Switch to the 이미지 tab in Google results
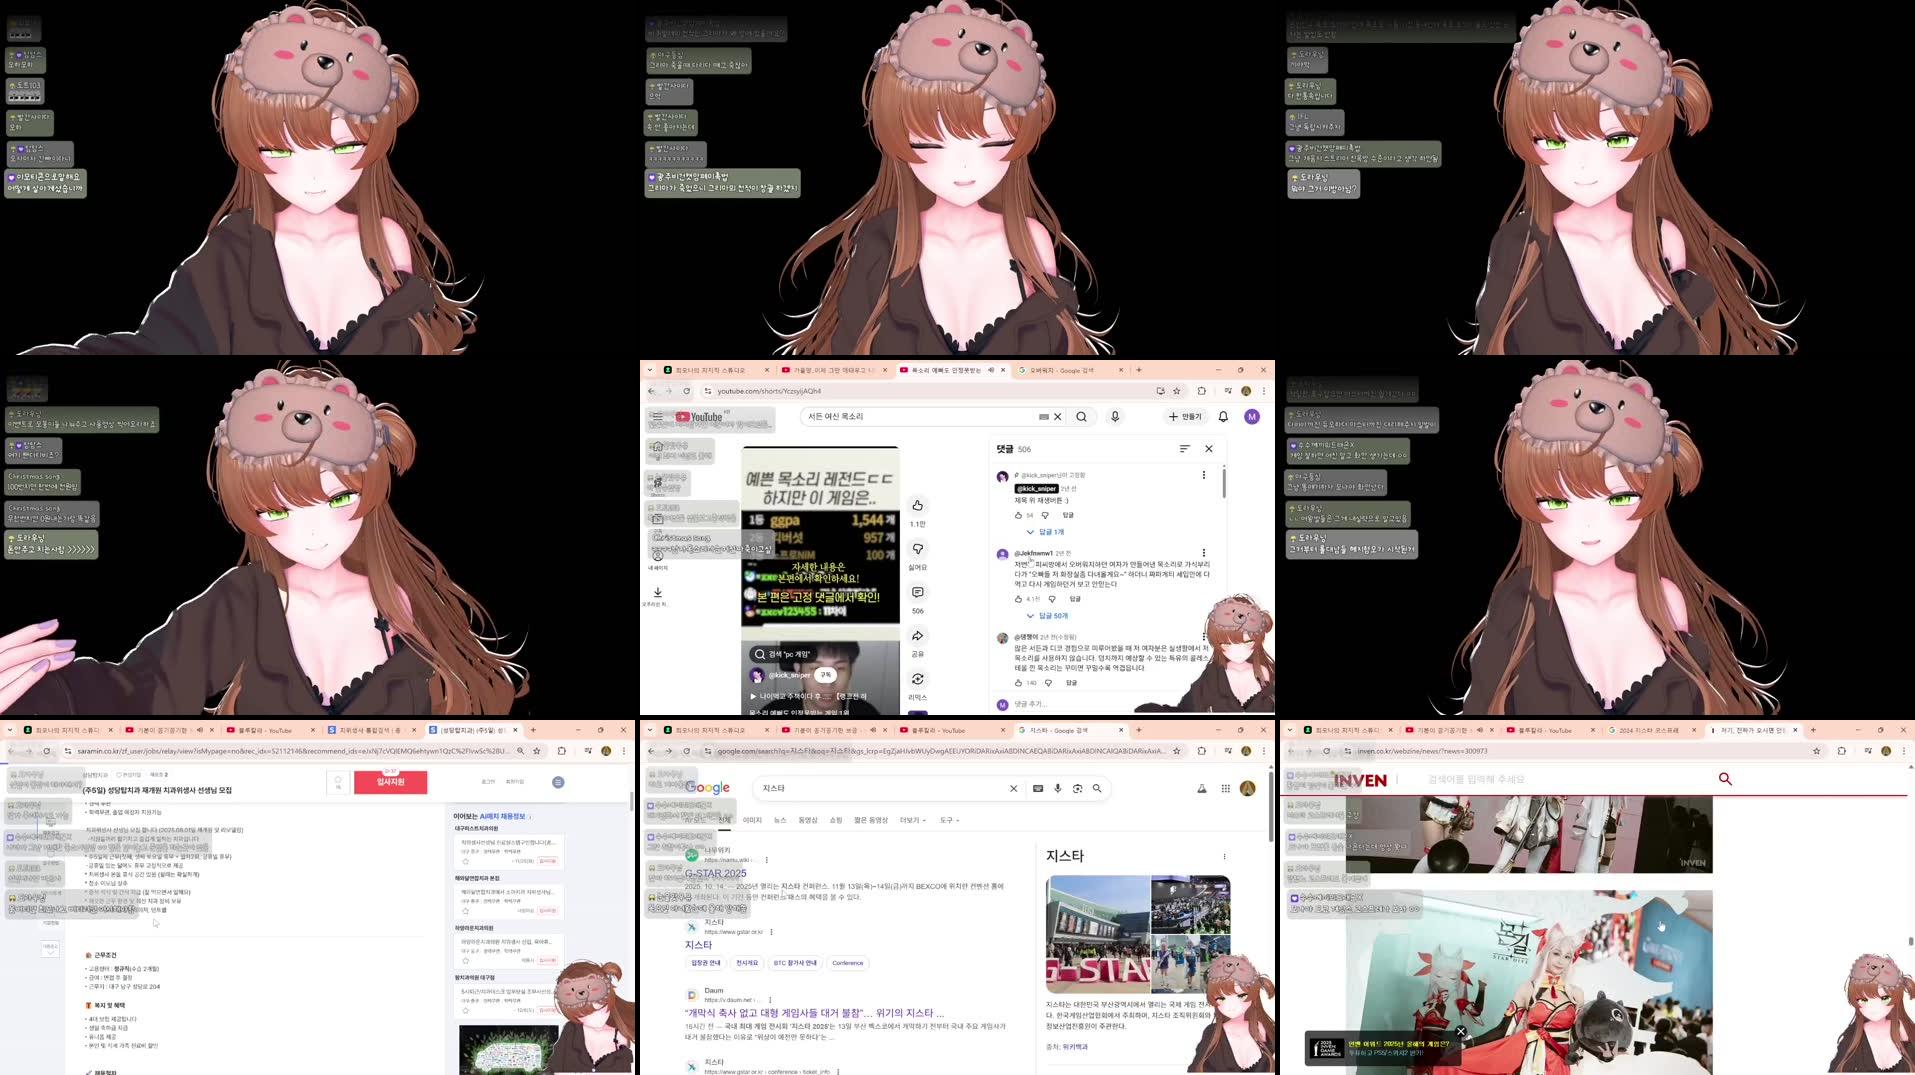The height and width of the screenshot is (1075, 1915). (753, 820)
